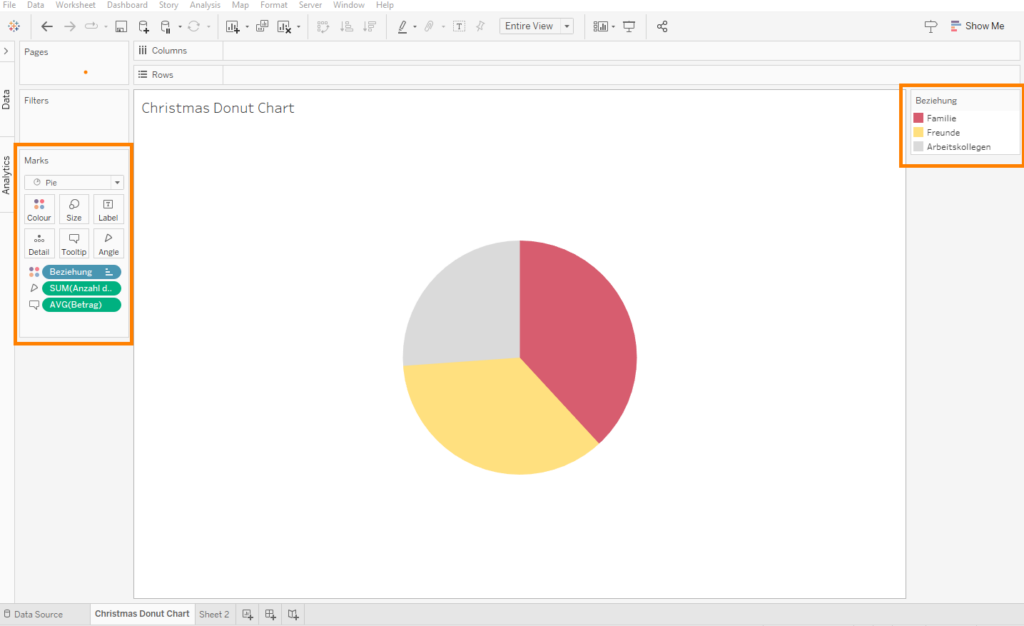Click the Save disk icon
Screen dimensions: 1024x626
(x=121, y=26)
